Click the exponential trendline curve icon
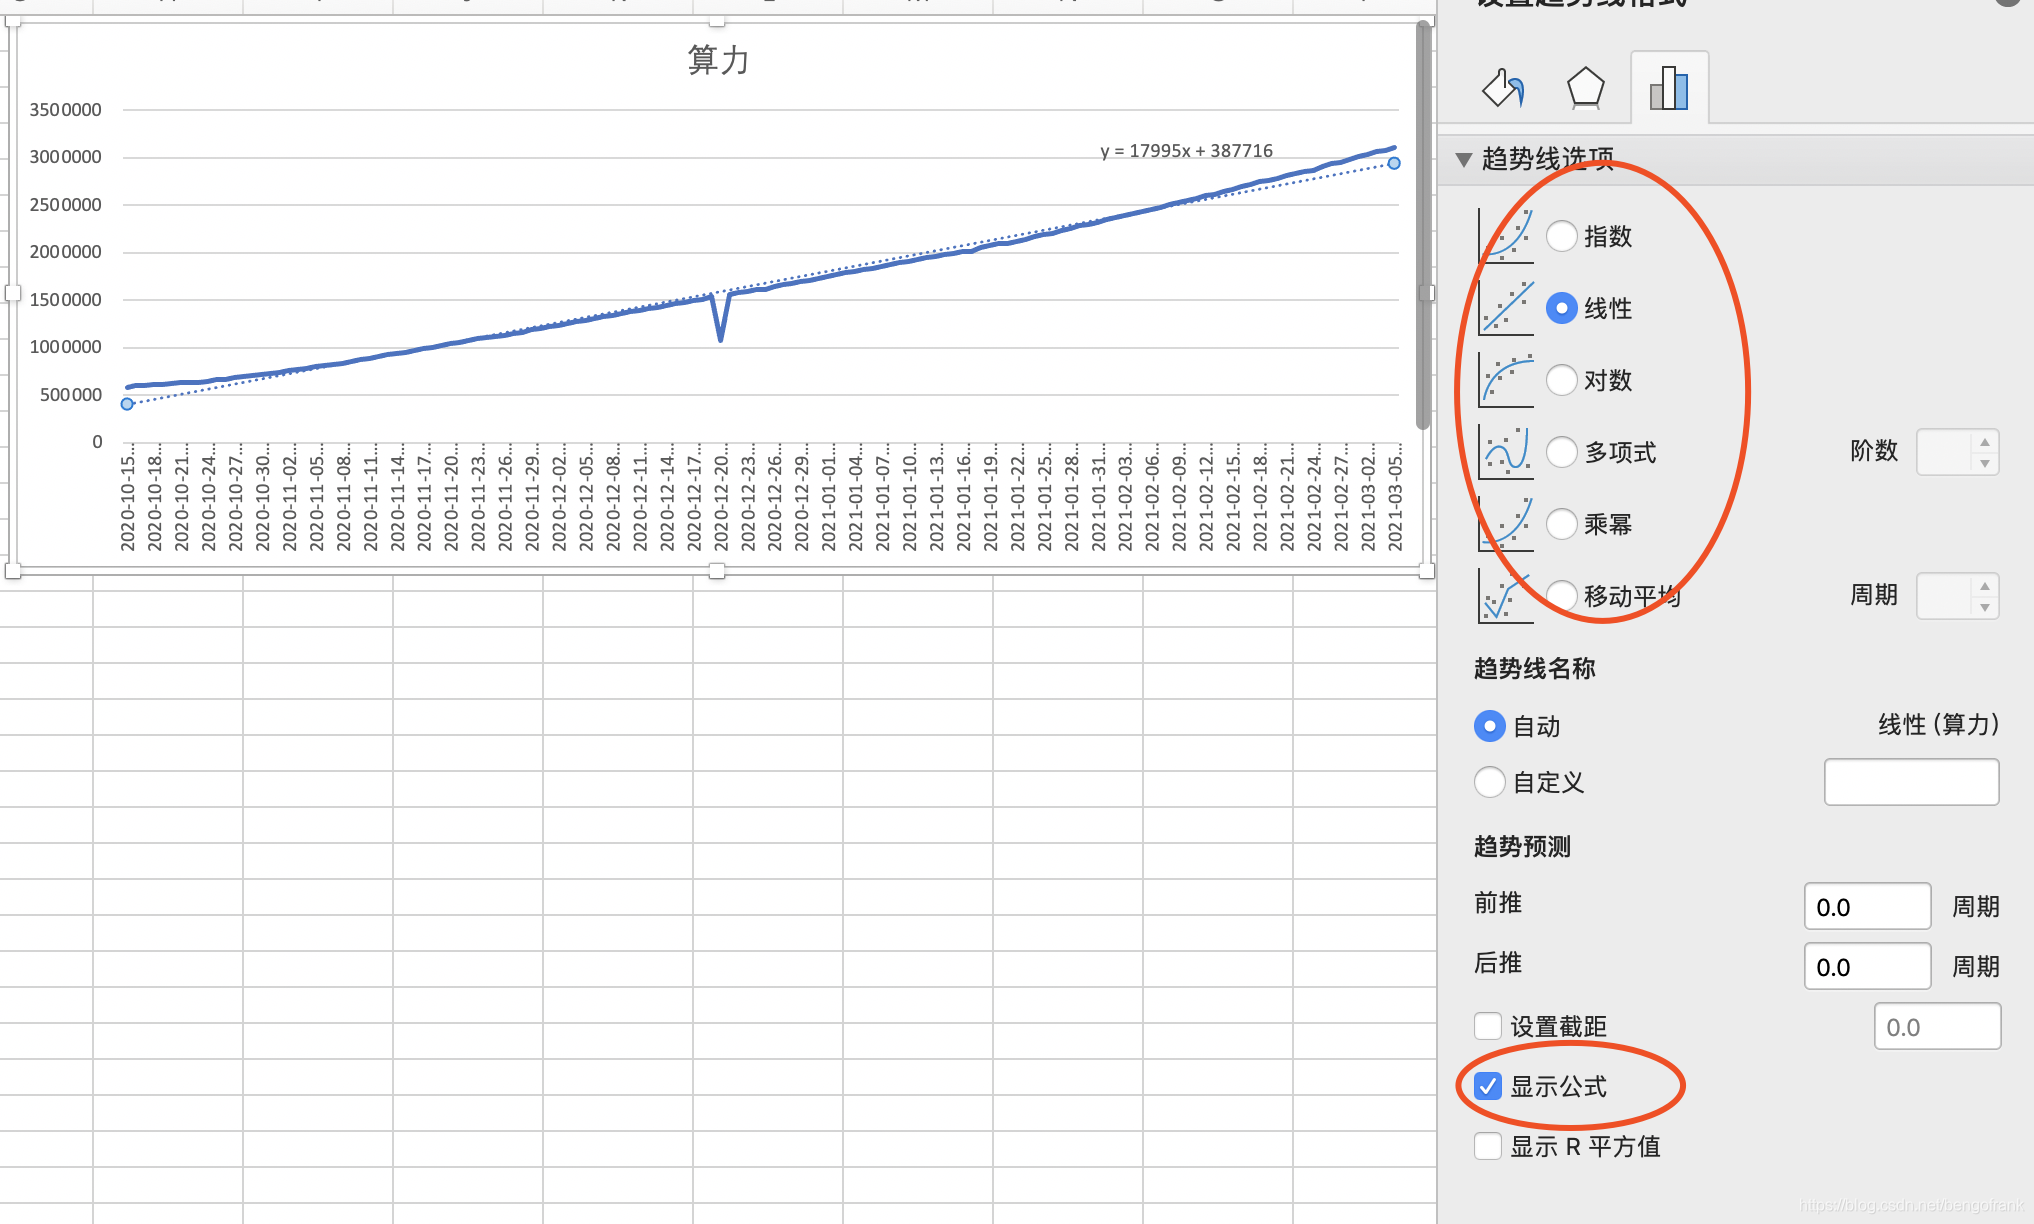The width and height of the screenshot is (2034, 1224). 1506,236
